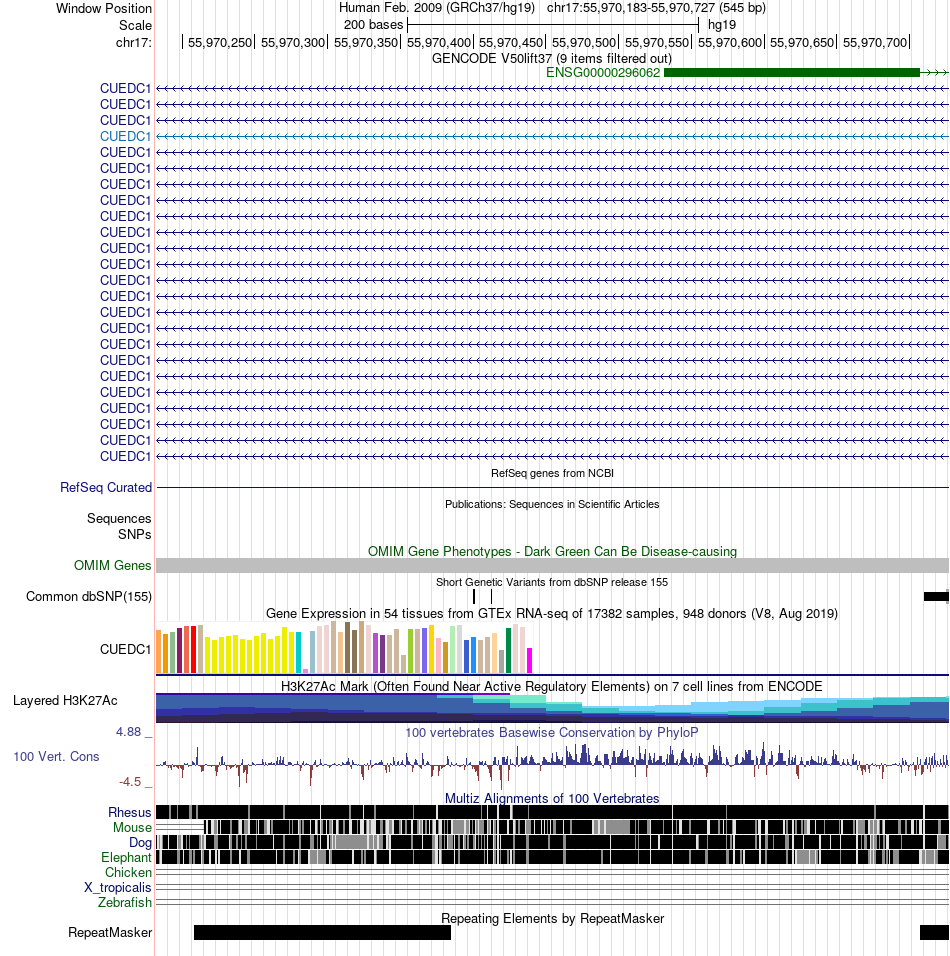This screenshot has height=956, width=950.
Task: Click the Window Position label
Action: [104, 9]
